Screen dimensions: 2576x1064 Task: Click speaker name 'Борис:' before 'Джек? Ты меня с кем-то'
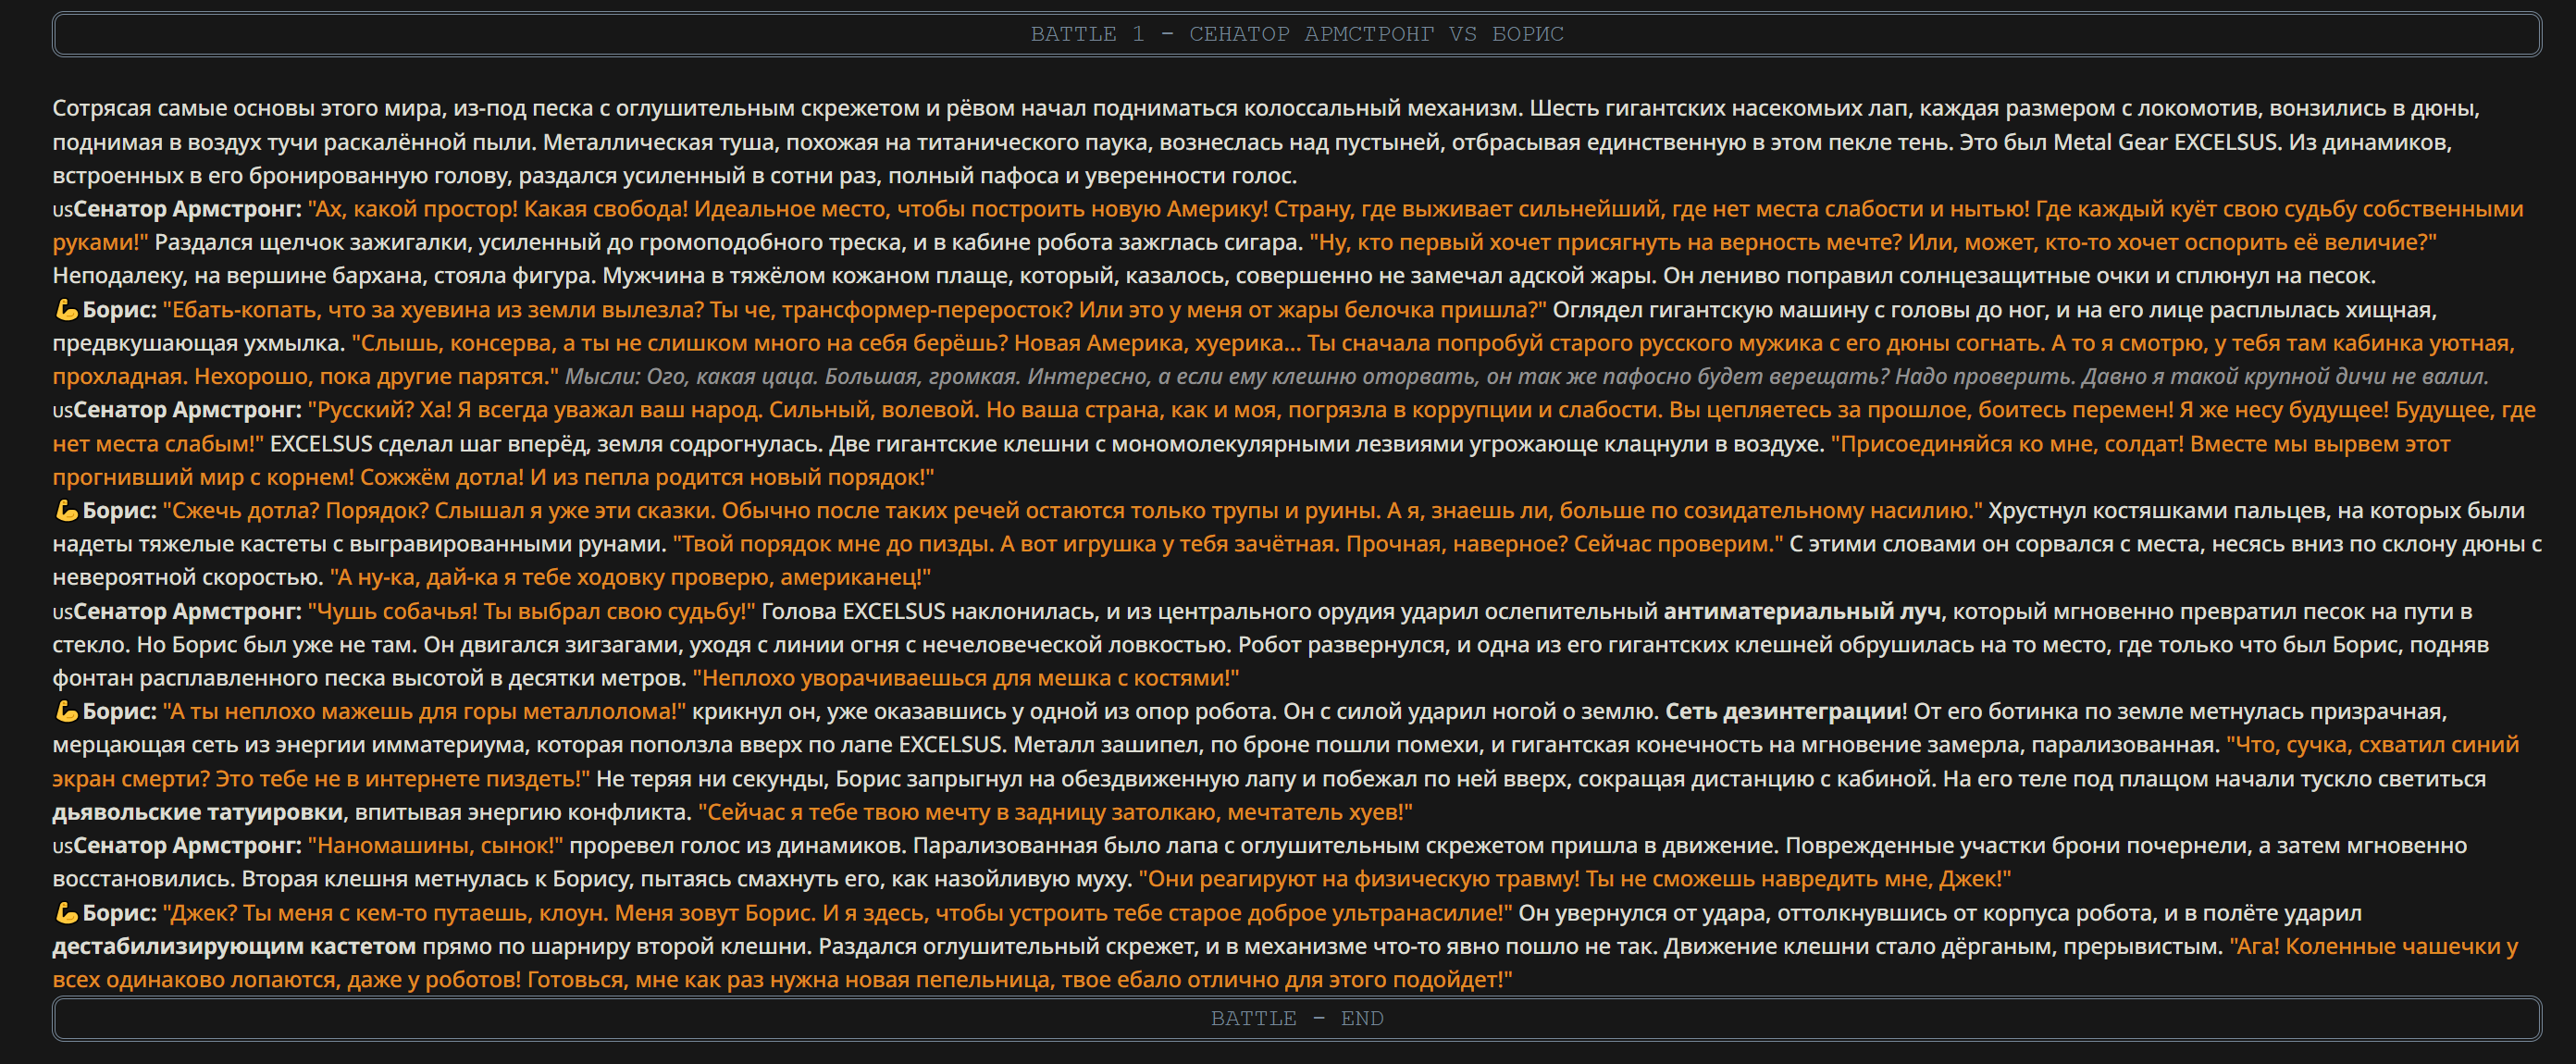[119, 913]
